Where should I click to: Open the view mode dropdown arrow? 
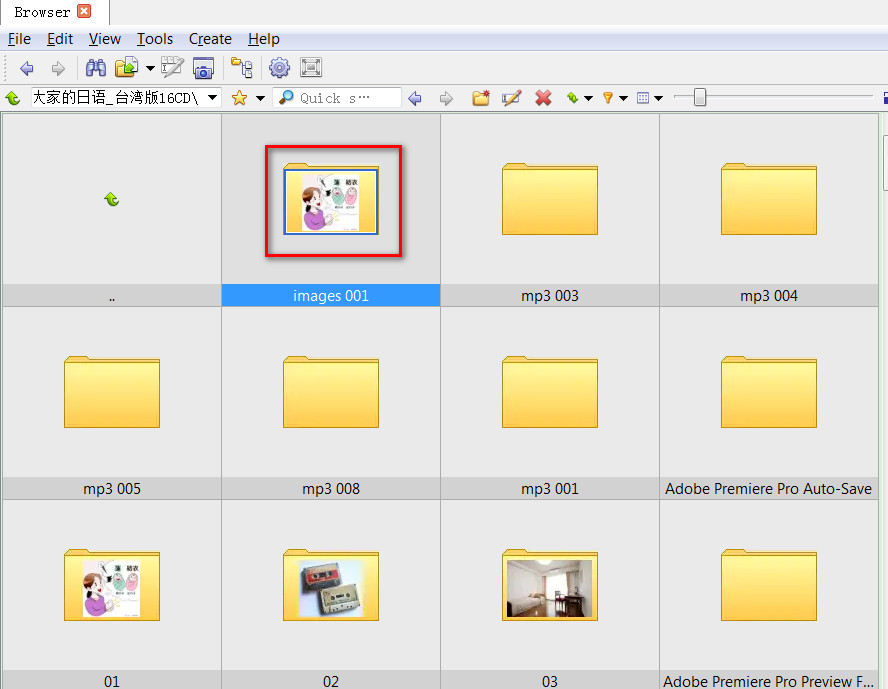[x=658, y=99]
